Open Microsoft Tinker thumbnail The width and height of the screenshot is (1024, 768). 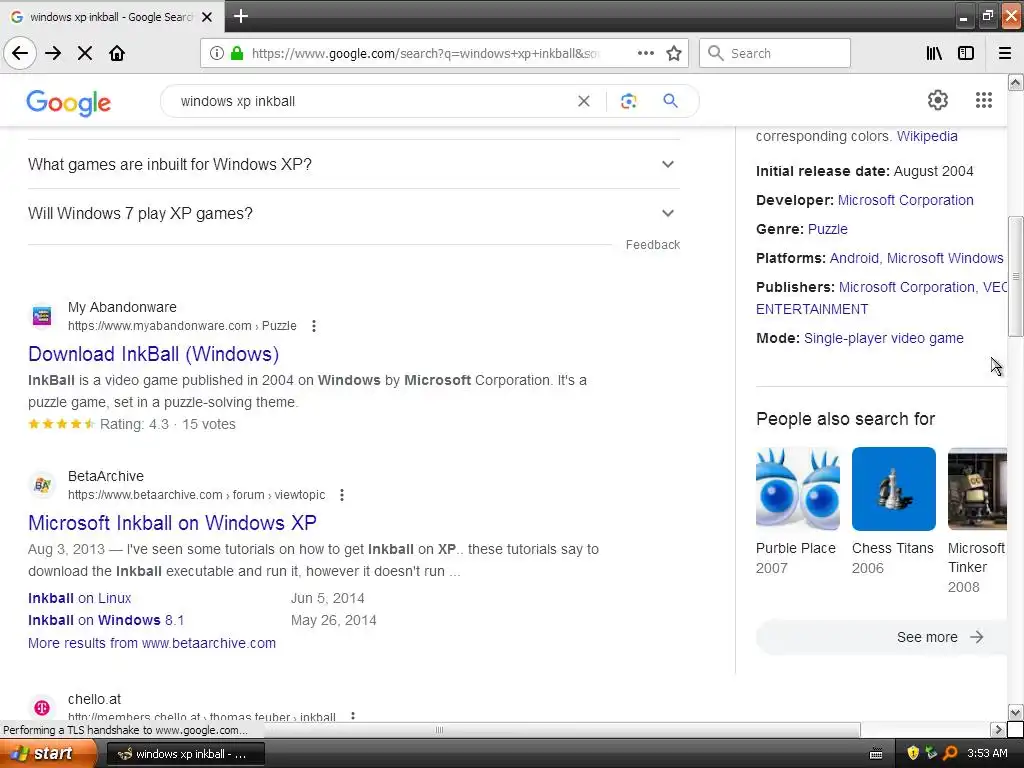click(x=977, y=488)
